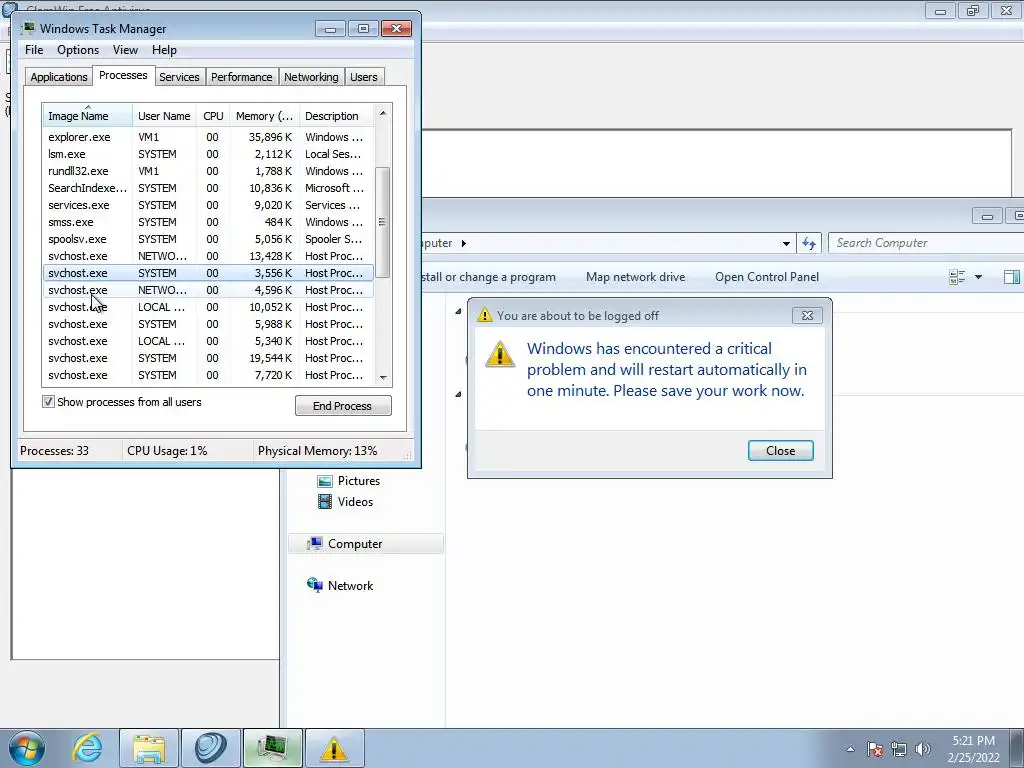1024x768 pixels.
Task: Select the lsm.exe process row
Action: click(x=208, y=154)
